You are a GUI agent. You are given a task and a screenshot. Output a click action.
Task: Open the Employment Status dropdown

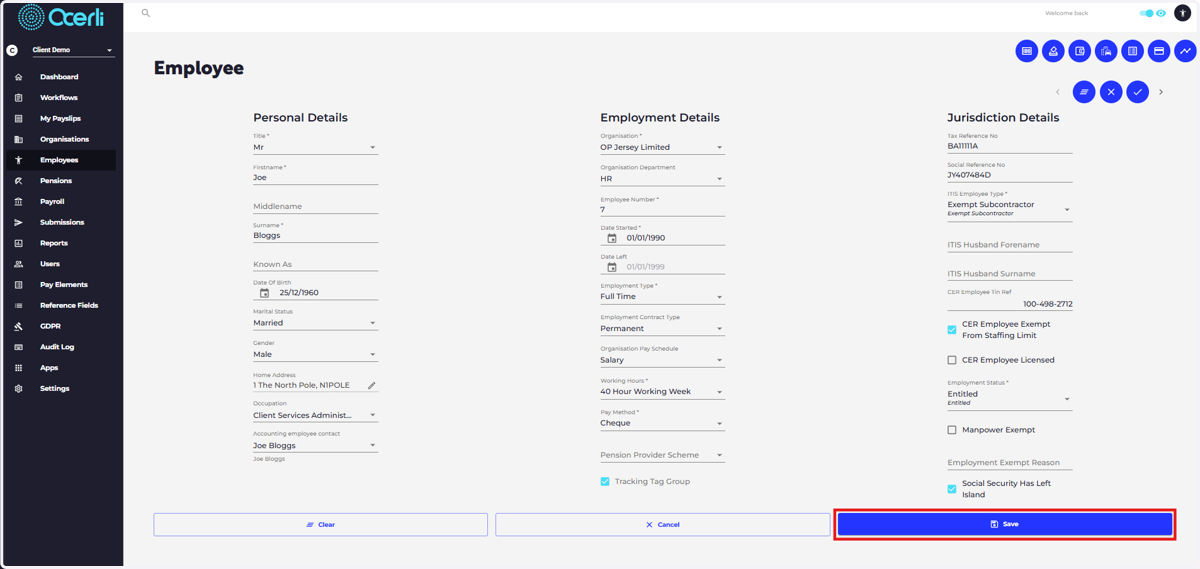(x=1009, y=398)
